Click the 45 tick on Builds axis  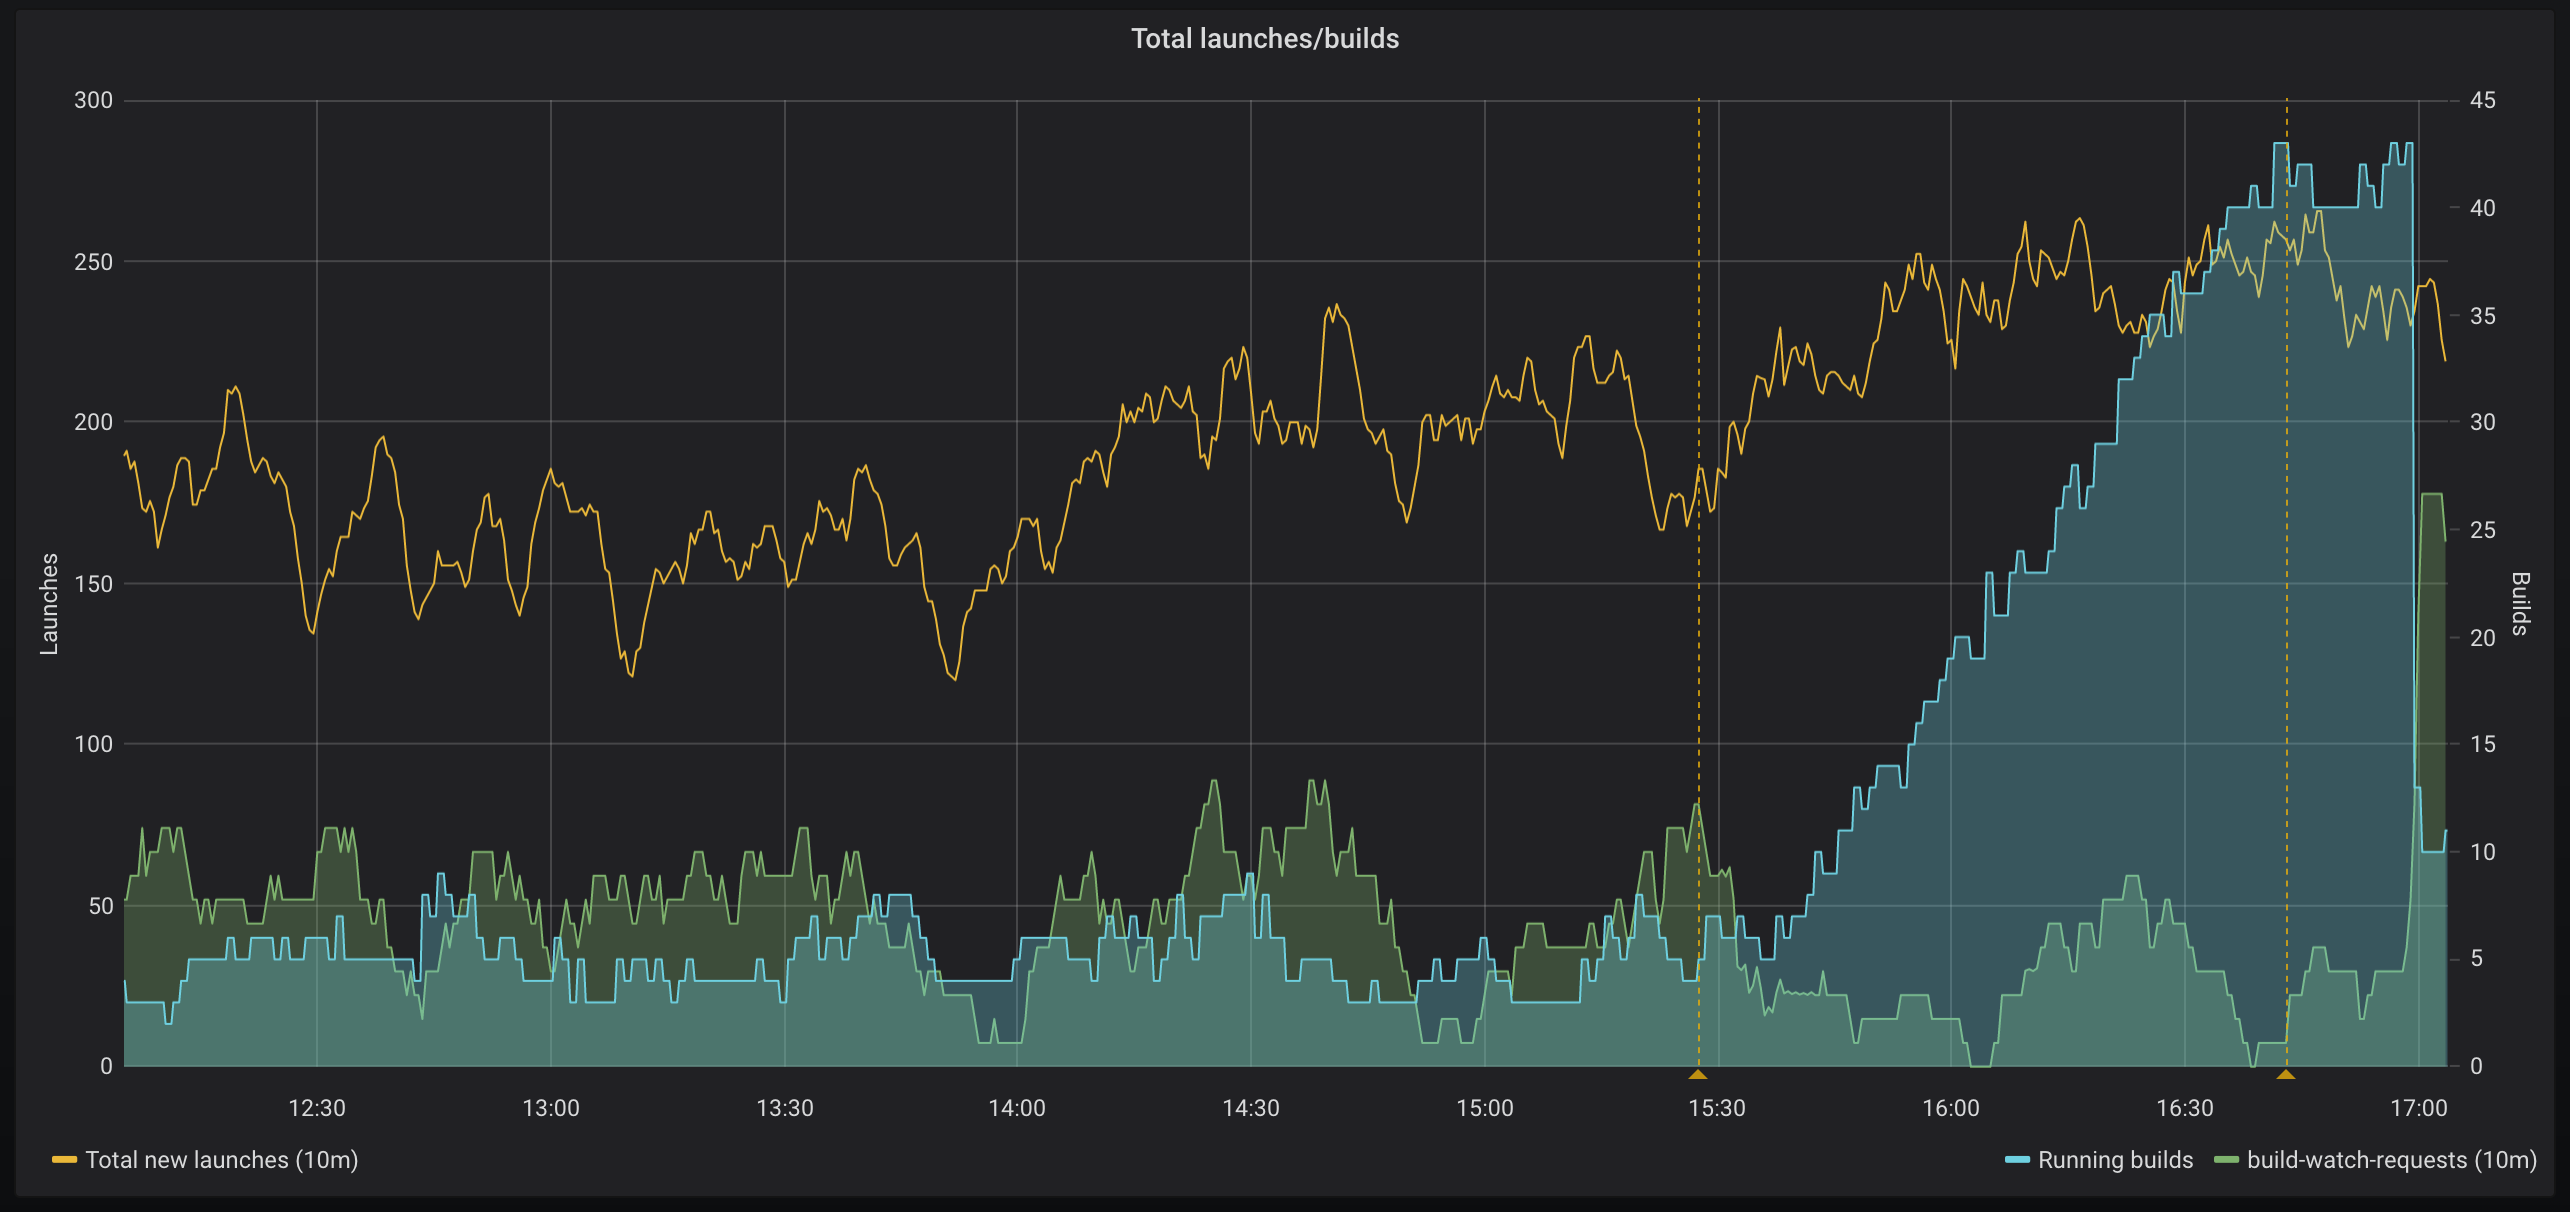[x=2482, y=100]
